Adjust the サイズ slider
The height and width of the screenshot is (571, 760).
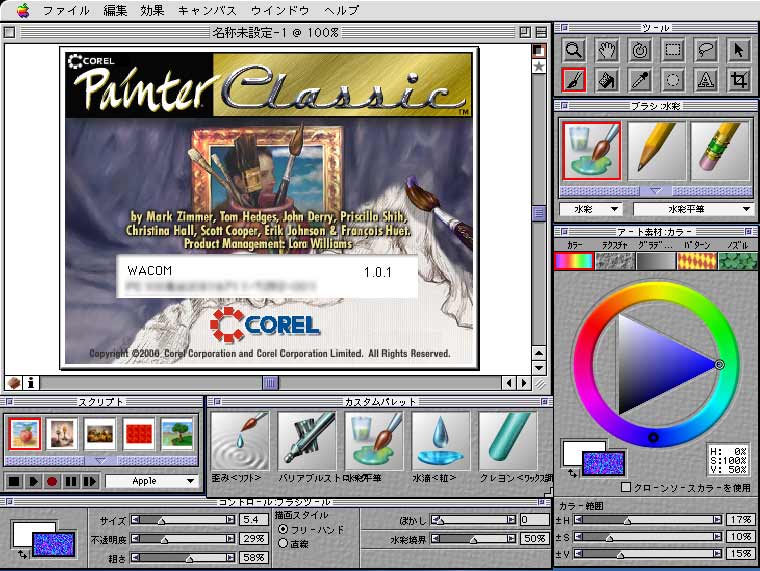pos(183,520)
